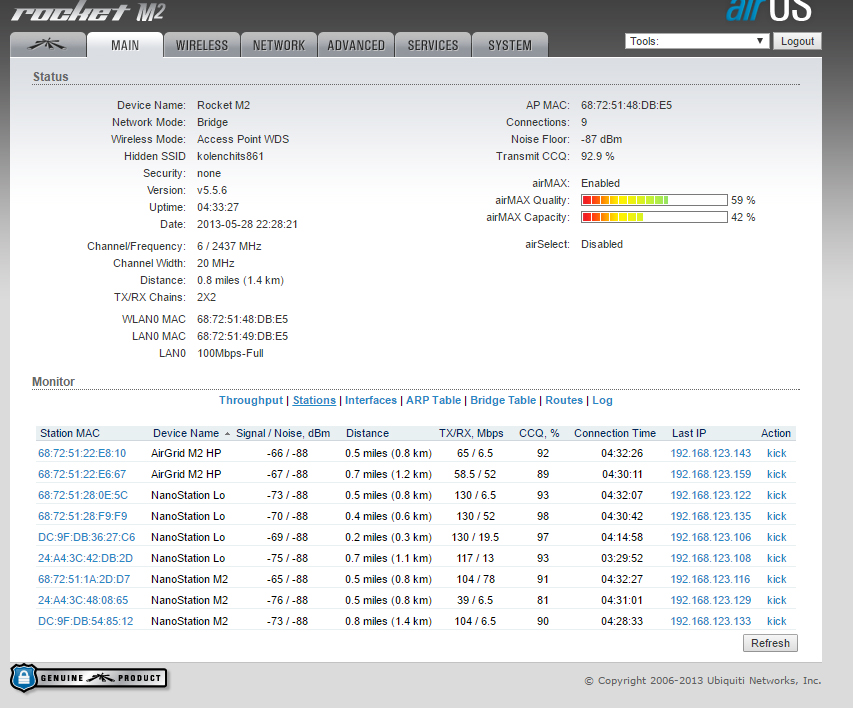Click the Logout button
853x708 pixels.
pyautogui.click(x=798, y=41)
